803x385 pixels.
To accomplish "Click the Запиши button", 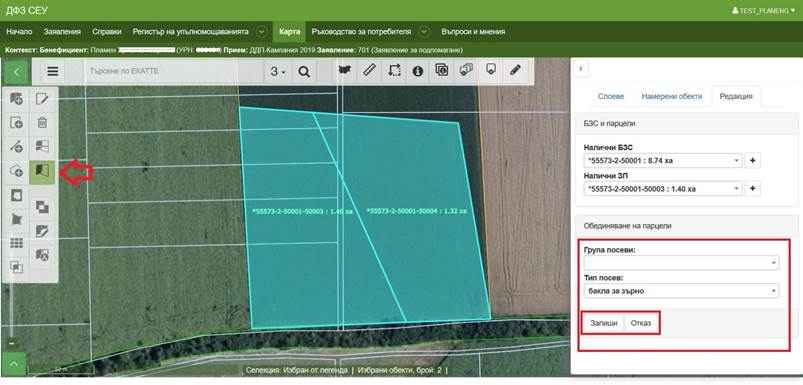I will point(603,323).
